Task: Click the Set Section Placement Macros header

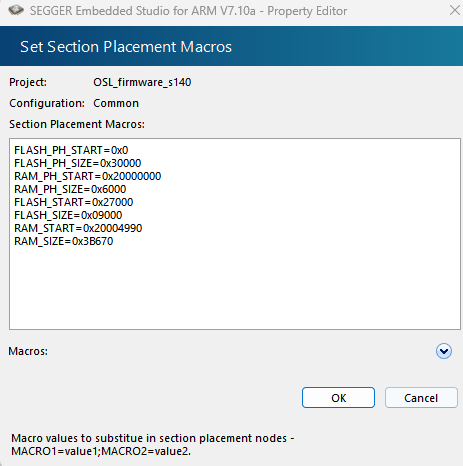Action: tap(126, 46)
